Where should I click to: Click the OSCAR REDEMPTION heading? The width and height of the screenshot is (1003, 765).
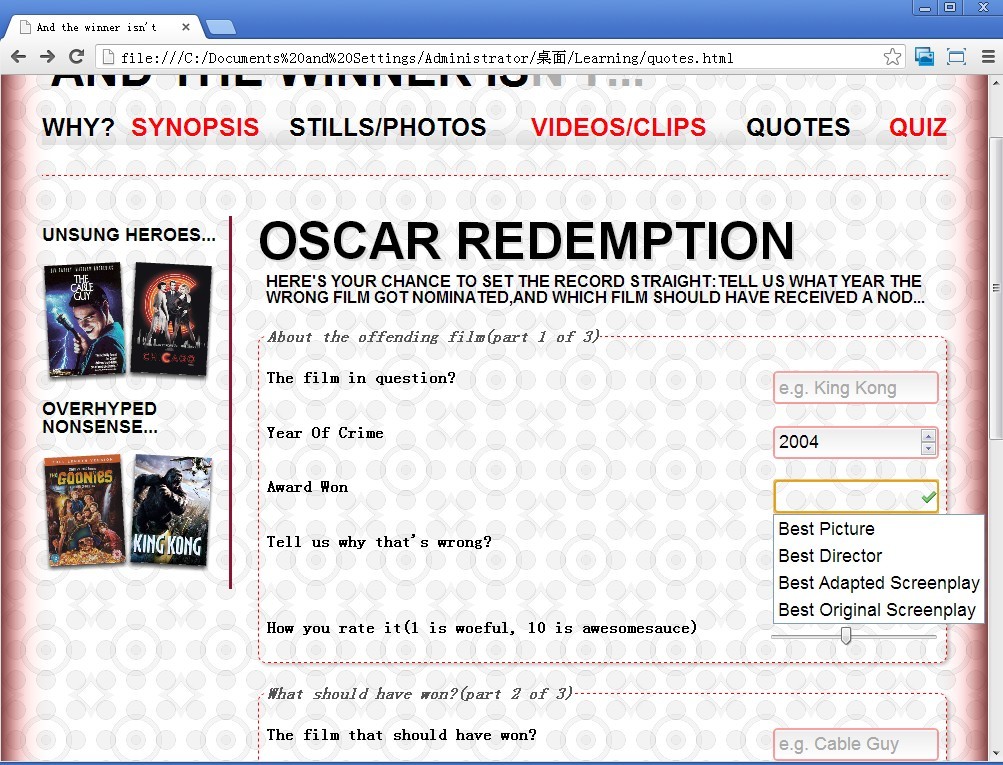(x=526, y=241)
